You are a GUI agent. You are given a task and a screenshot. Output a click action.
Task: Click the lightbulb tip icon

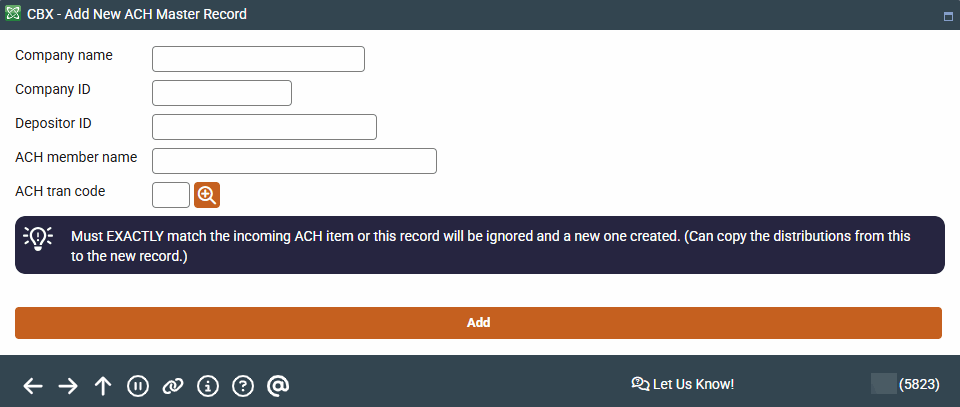tap(38, 238)
